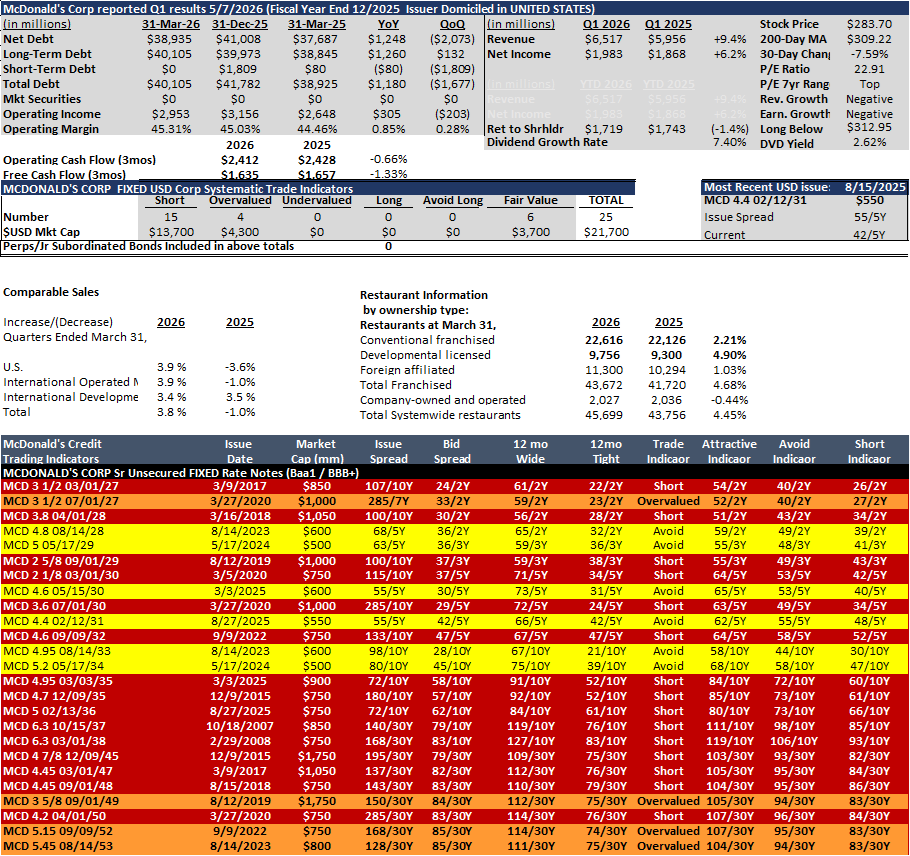910x856 pixels.
Task: Select the U.S. comparable sales 2026 cell
Action: tap(171, 367)
